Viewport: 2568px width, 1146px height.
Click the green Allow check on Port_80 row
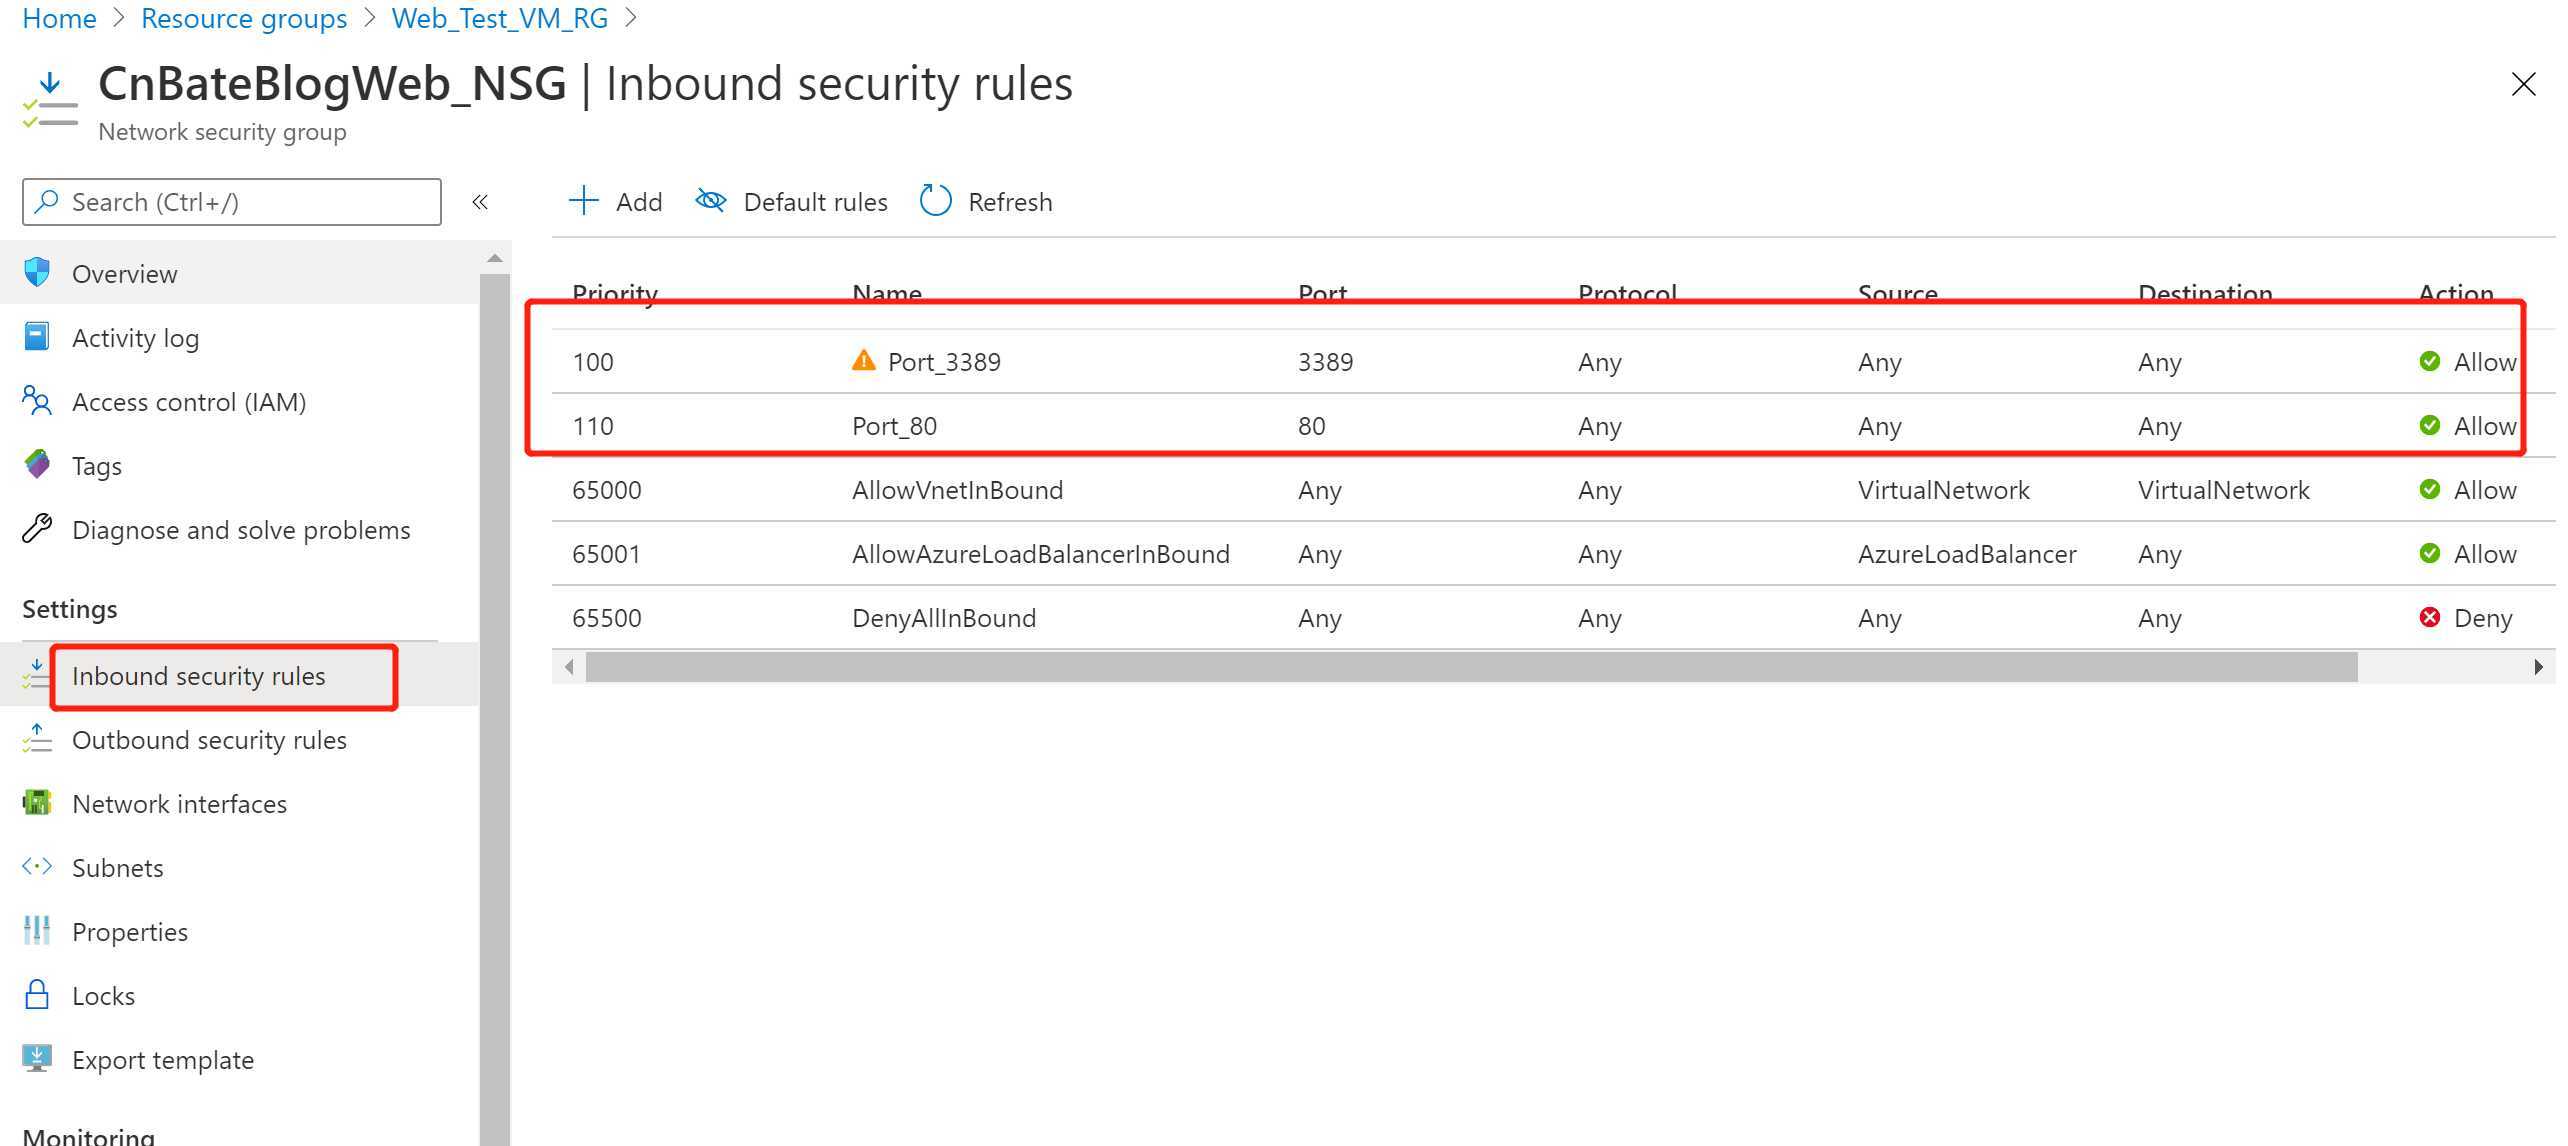tap(2429, 425)
